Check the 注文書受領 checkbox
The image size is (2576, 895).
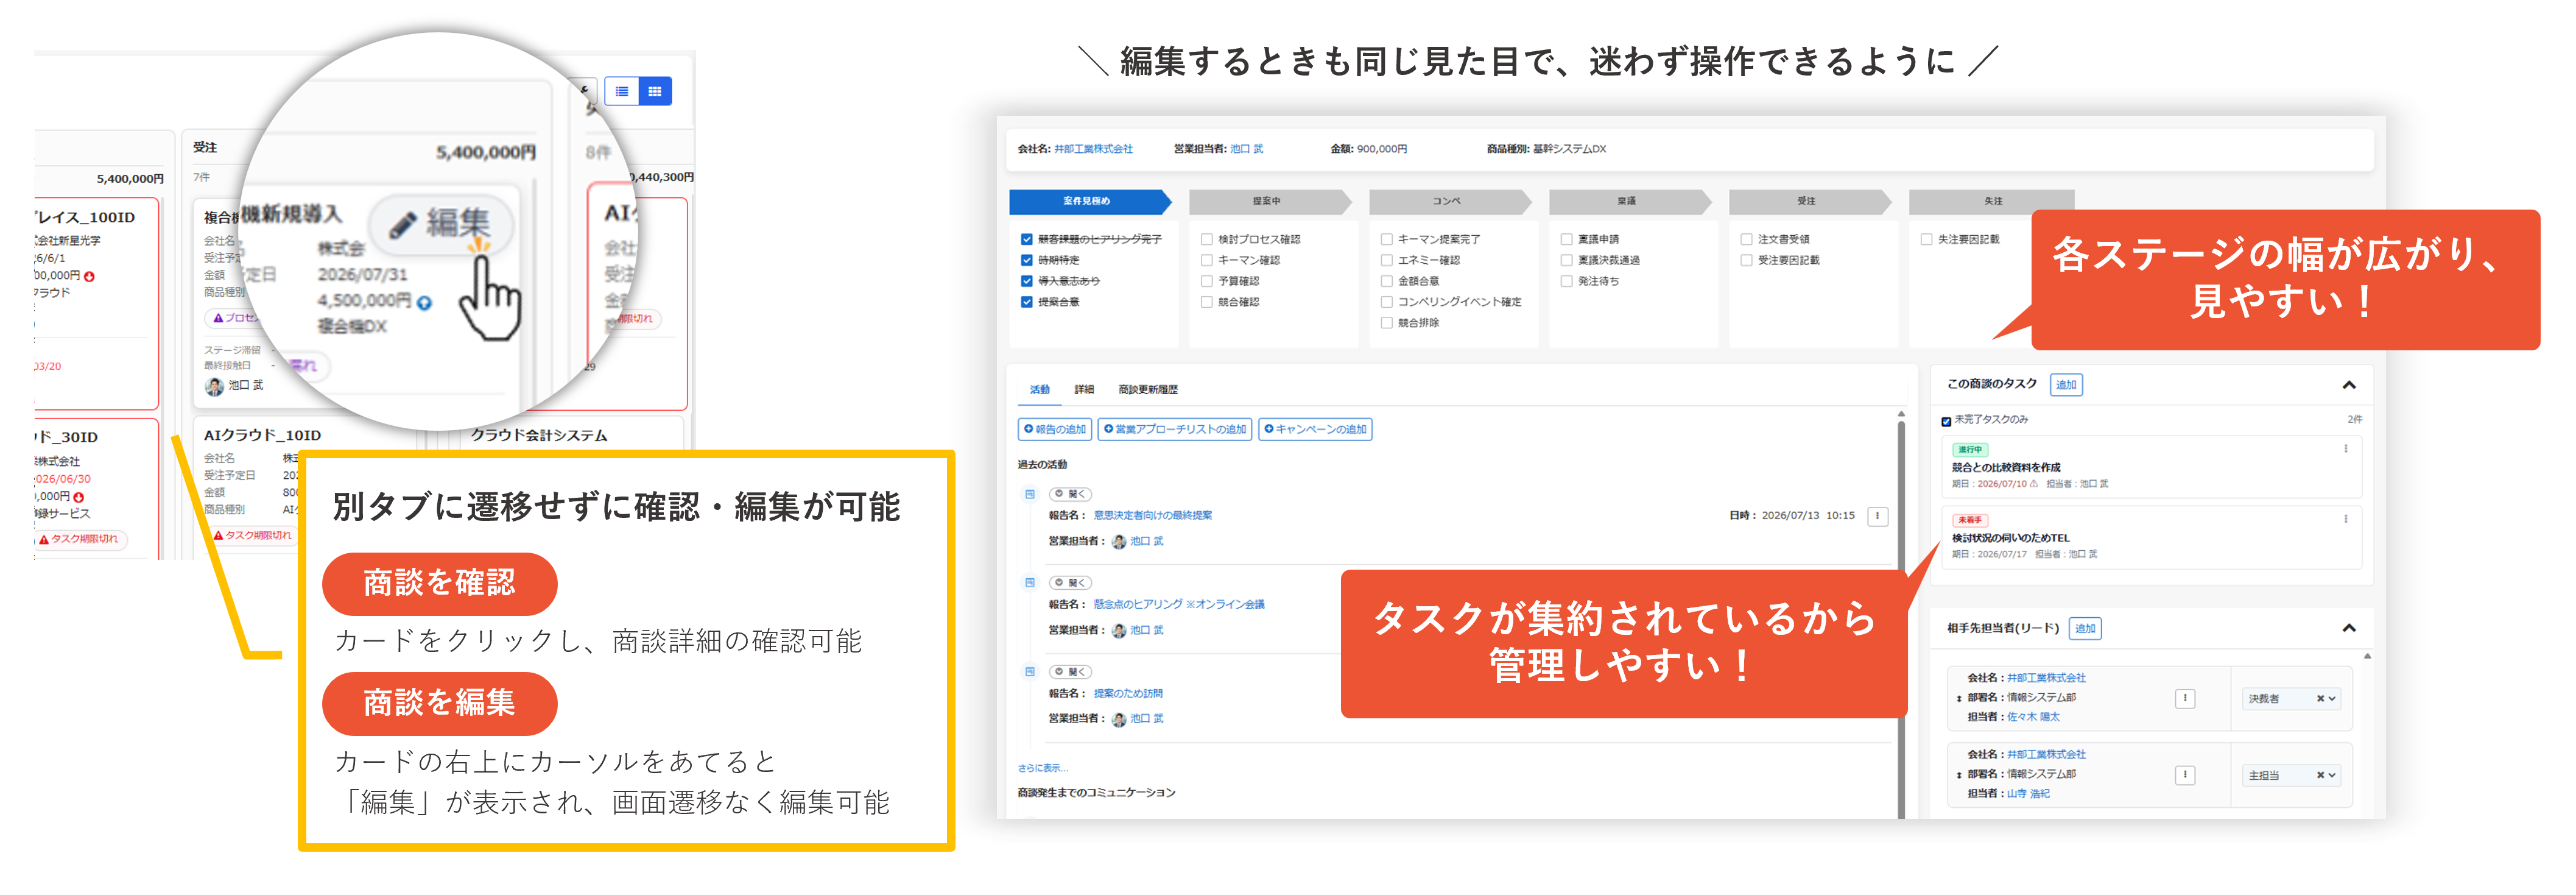pyautogui.click(x=1747, y=240)
